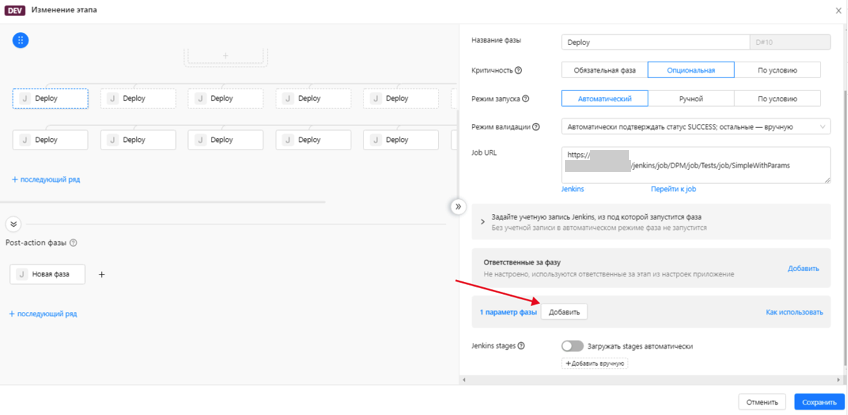The image size is (848, 415).
Task: Click the help icon next to Критичность
Action: [x=518, y=71]
